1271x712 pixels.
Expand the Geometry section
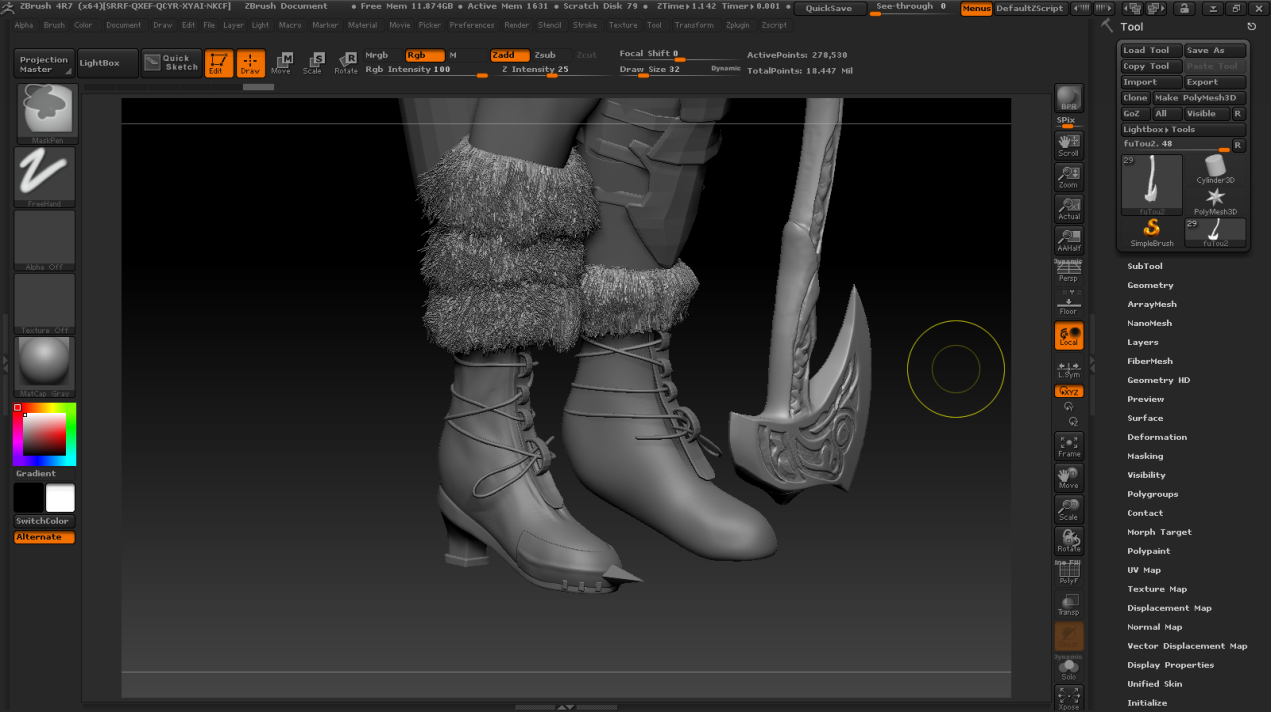pos(1150,285)
